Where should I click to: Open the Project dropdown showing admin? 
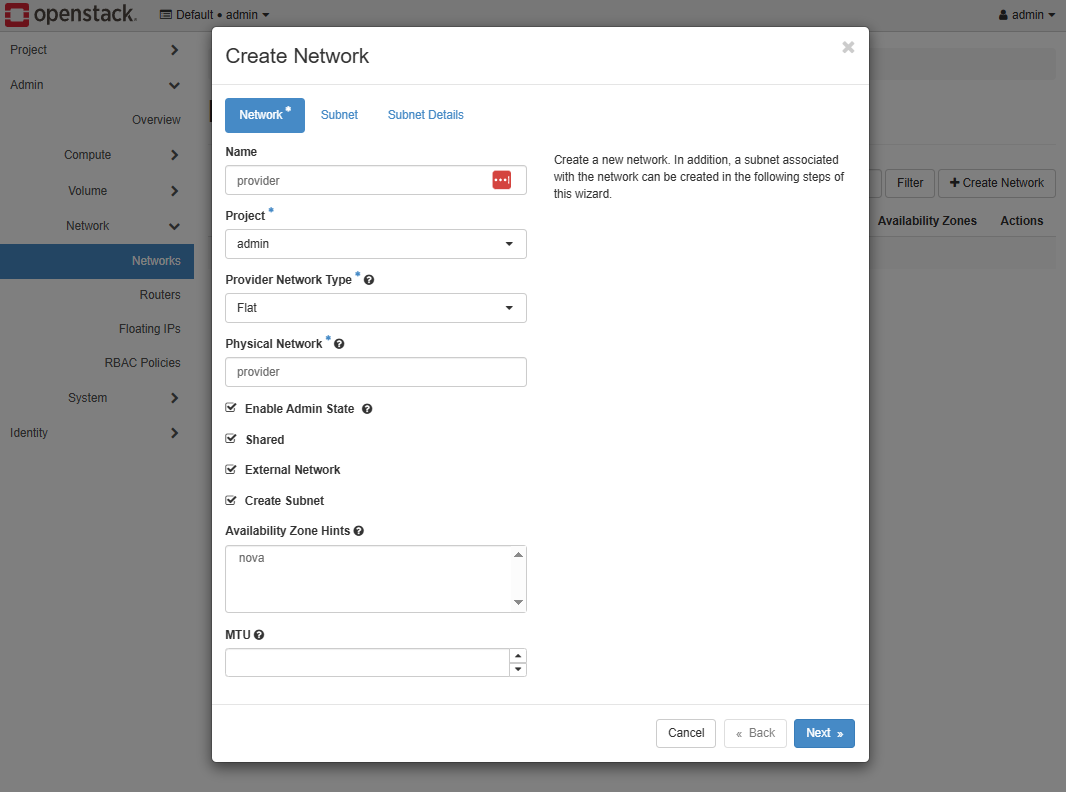tap(375, 244)
